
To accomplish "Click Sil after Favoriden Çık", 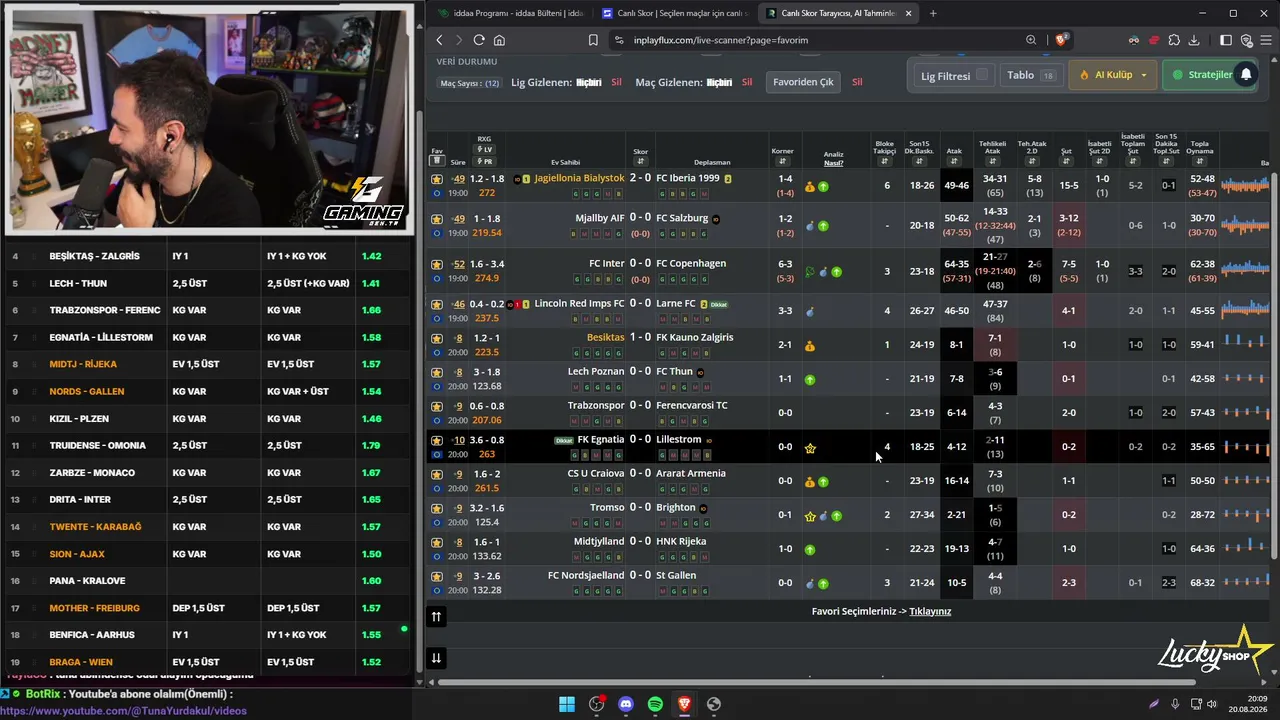I will point(857,82).
